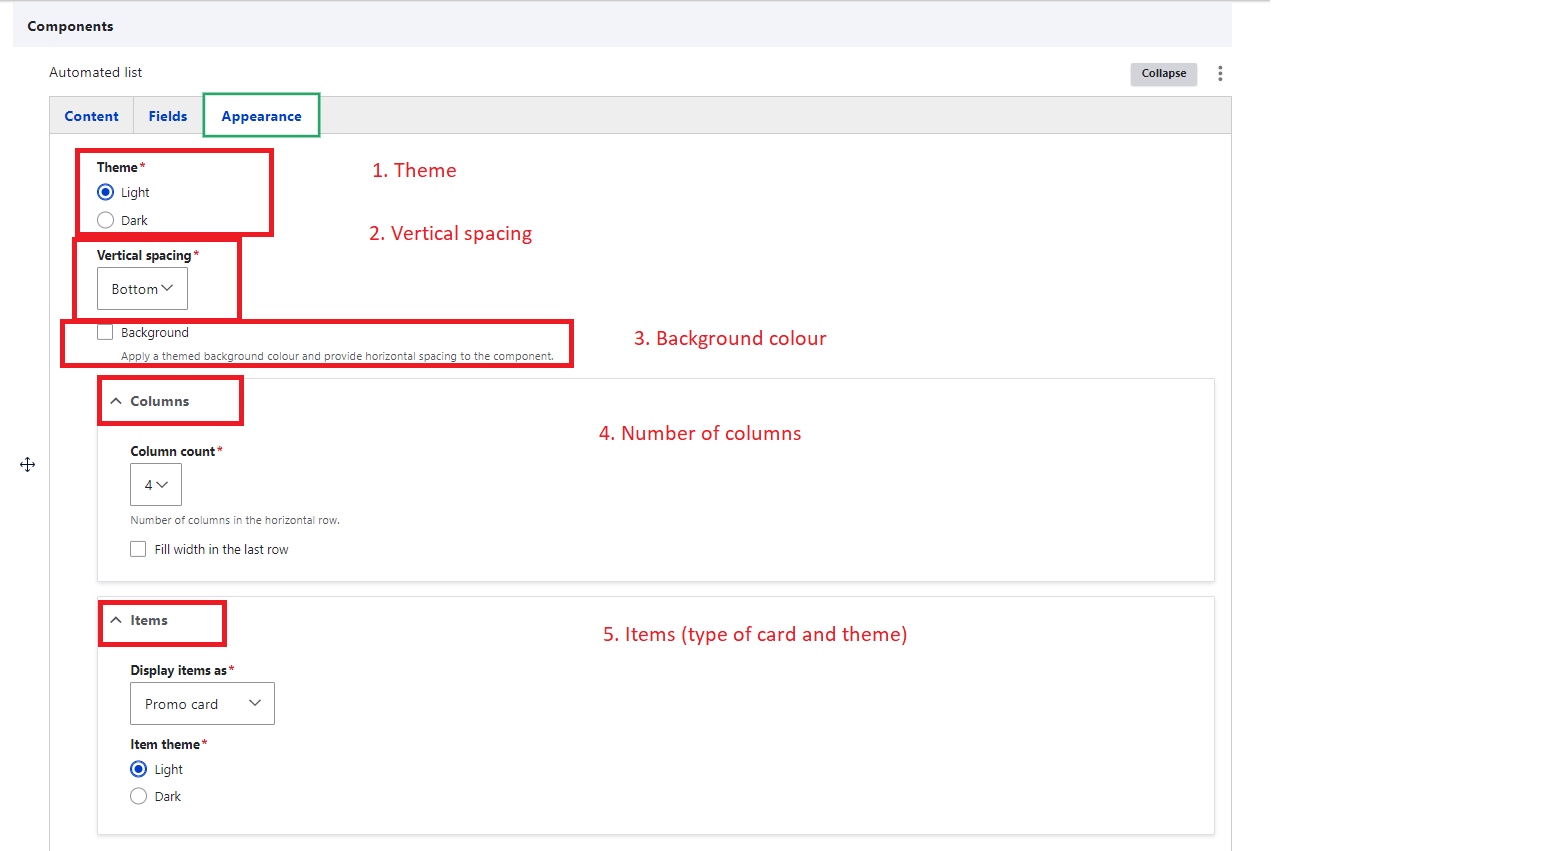
Task: Collapse the Items section chevron
Action: tap(116, 620)
